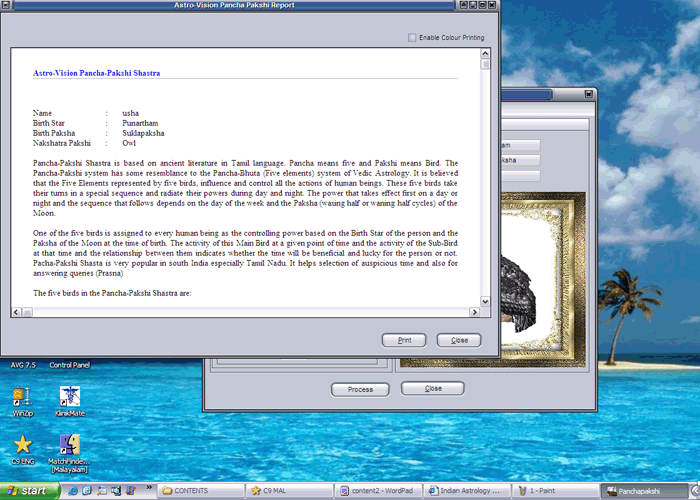Click the Nakshatra Pakshi value 'Owl'
The image size is (700, 500).
129,143
